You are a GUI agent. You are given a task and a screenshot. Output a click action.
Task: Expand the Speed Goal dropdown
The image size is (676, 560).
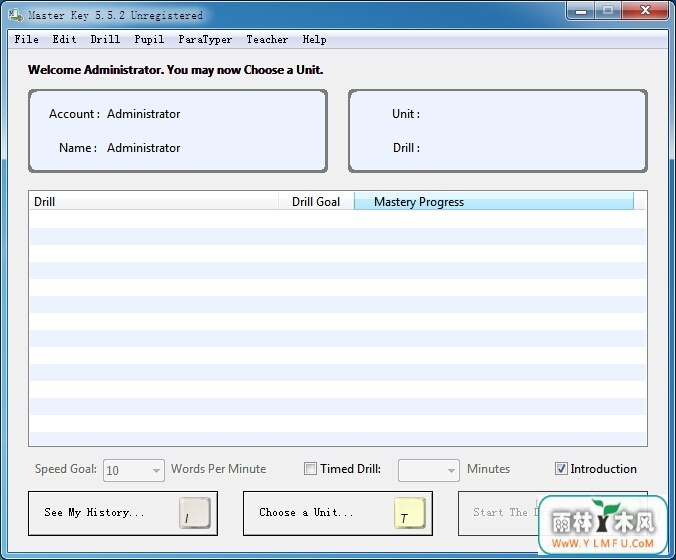coord(156,470)
